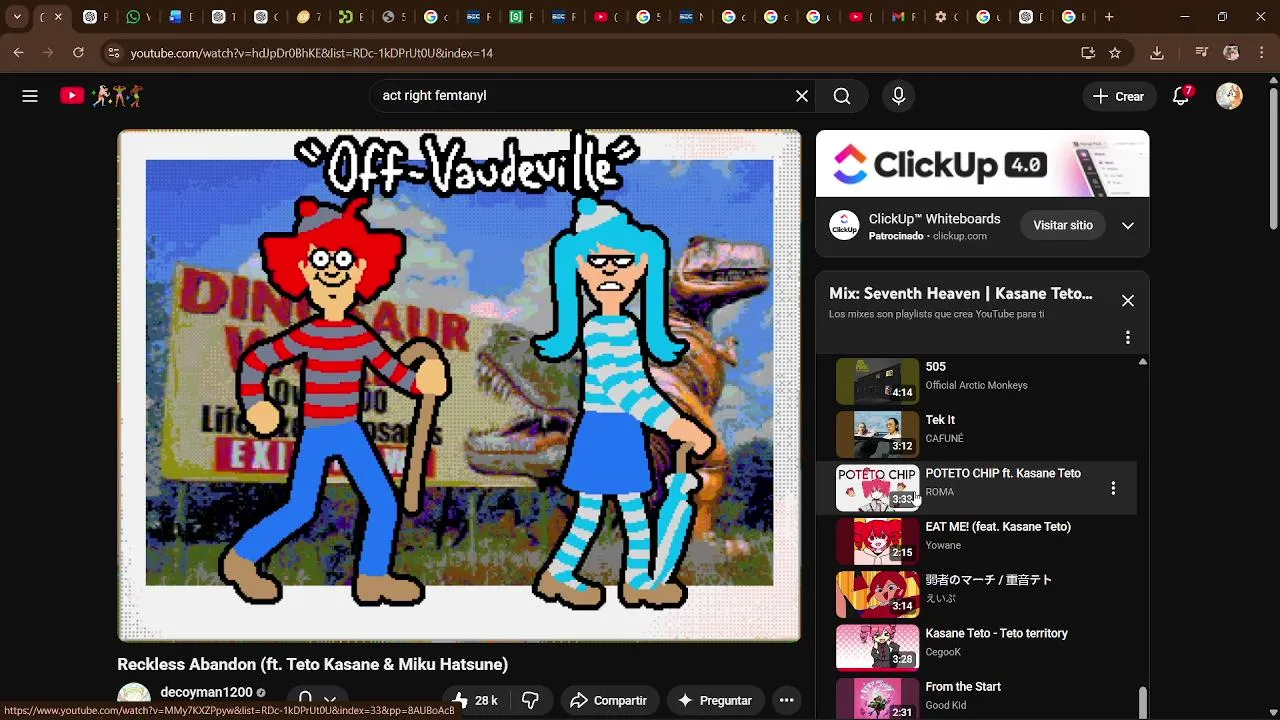Viewport: 1280px width, 720px height.
Task: Open the Chrome profile avatar
Action: pyautogui.click(x=1231, y=53)
